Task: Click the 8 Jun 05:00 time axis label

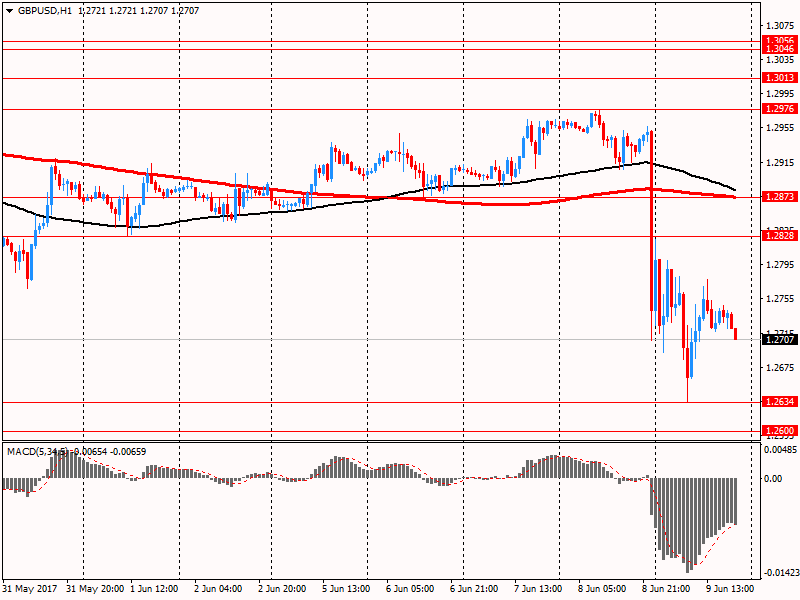Action: (602, 589)
